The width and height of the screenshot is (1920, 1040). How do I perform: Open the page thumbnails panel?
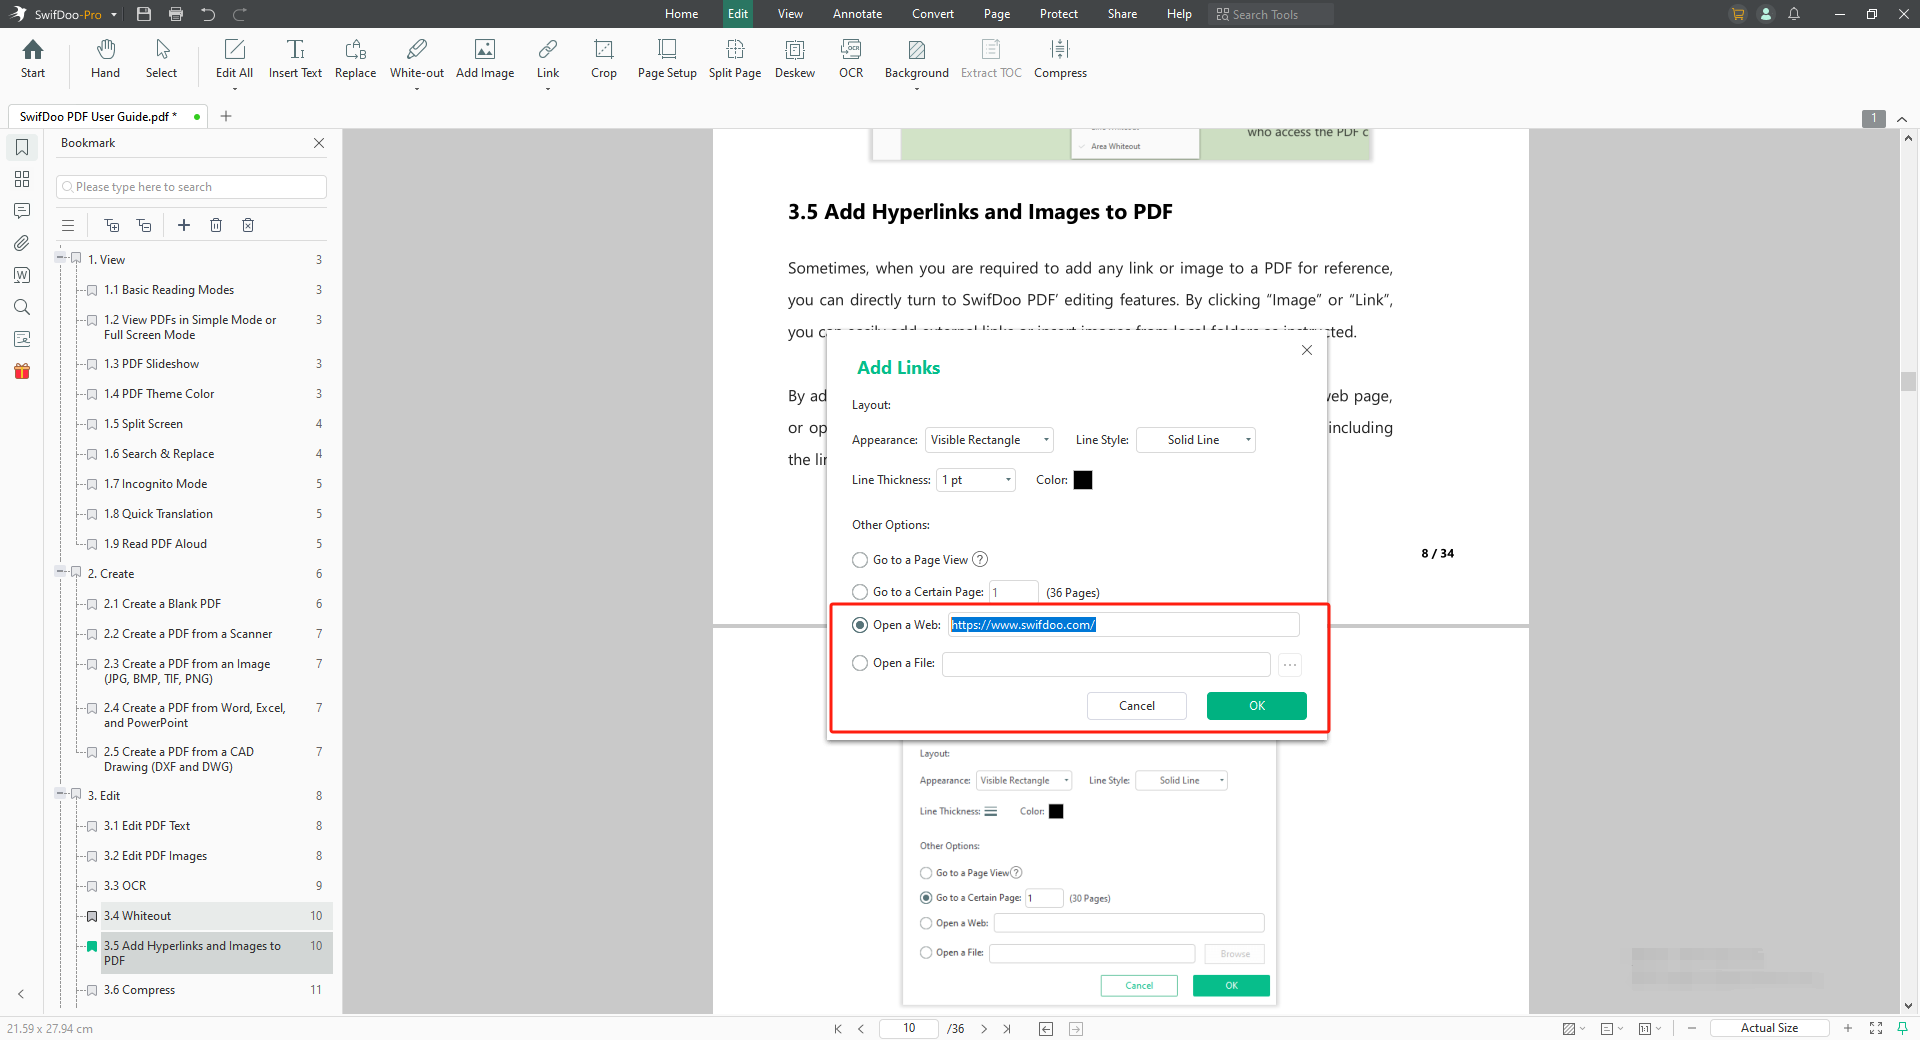tap(21, 179)
